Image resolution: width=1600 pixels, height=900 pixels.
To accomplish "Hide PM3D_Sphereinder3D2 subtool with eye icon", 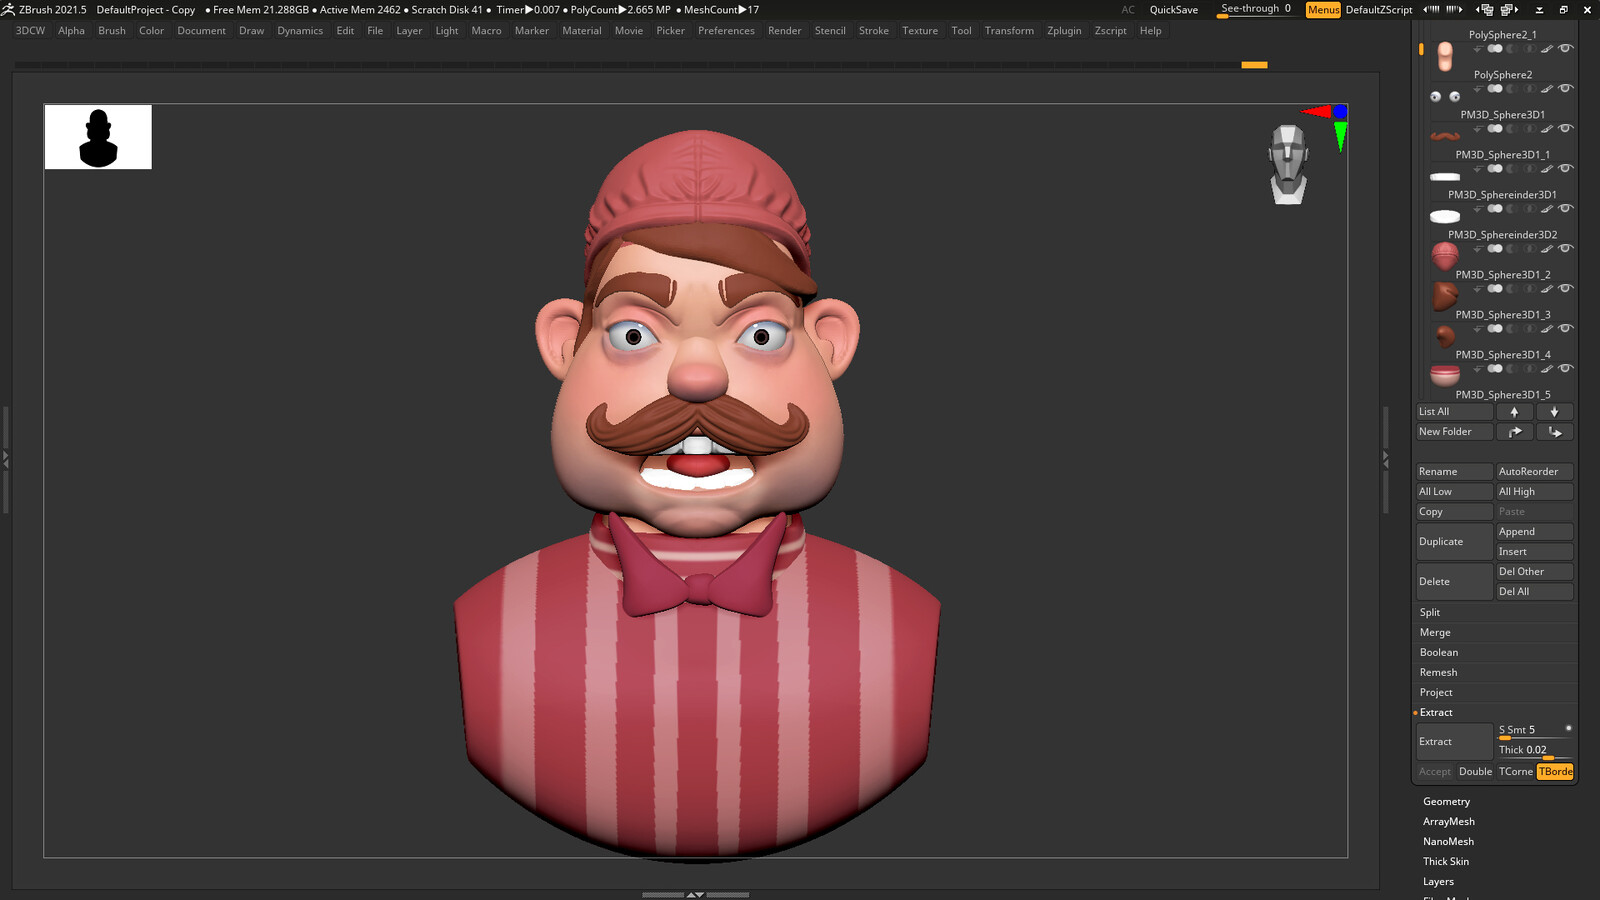I will point(1566,248).
